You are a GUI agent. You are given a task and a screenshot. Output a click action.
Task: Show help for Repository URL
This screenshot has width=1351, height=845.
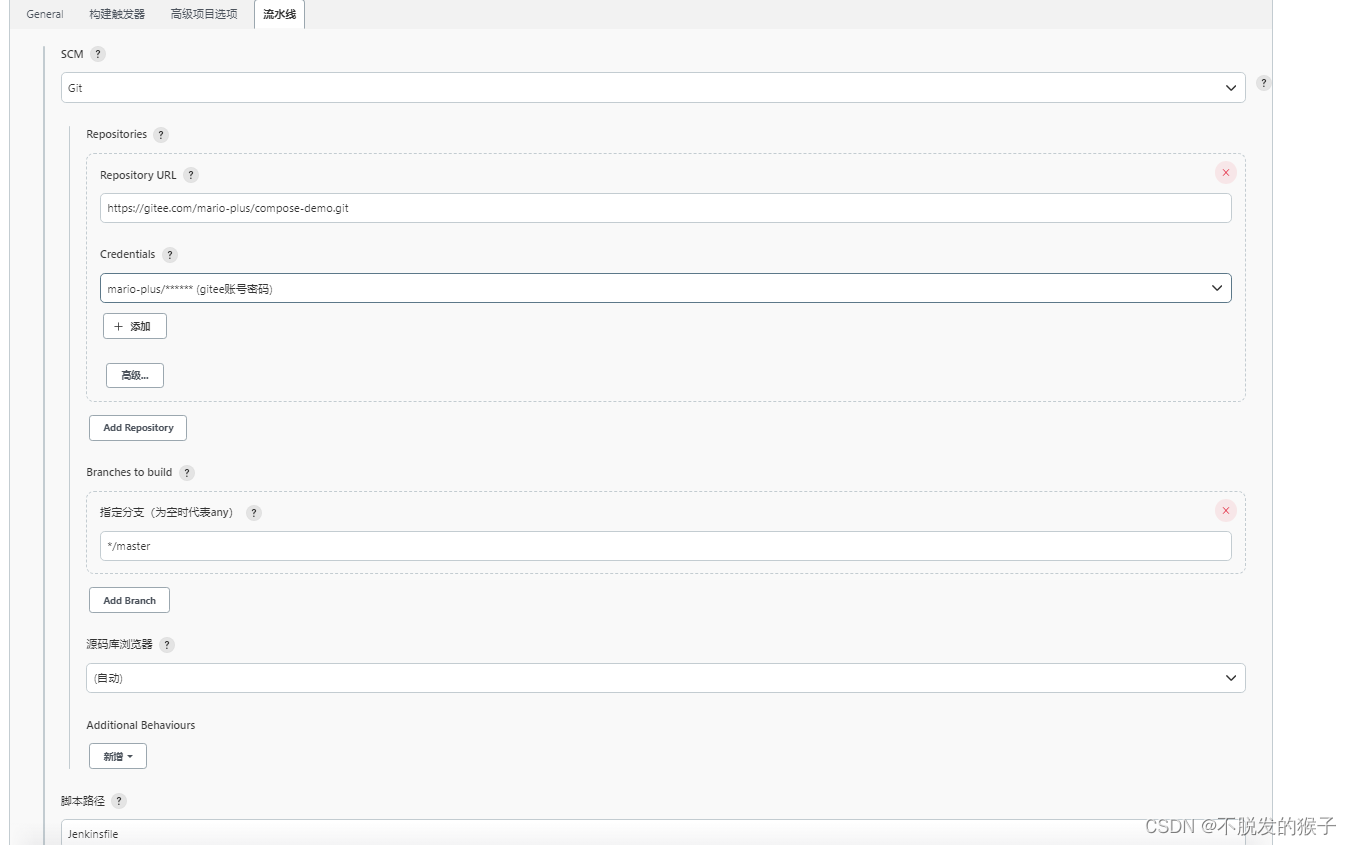pyautogui.click(x=191, y=175)
